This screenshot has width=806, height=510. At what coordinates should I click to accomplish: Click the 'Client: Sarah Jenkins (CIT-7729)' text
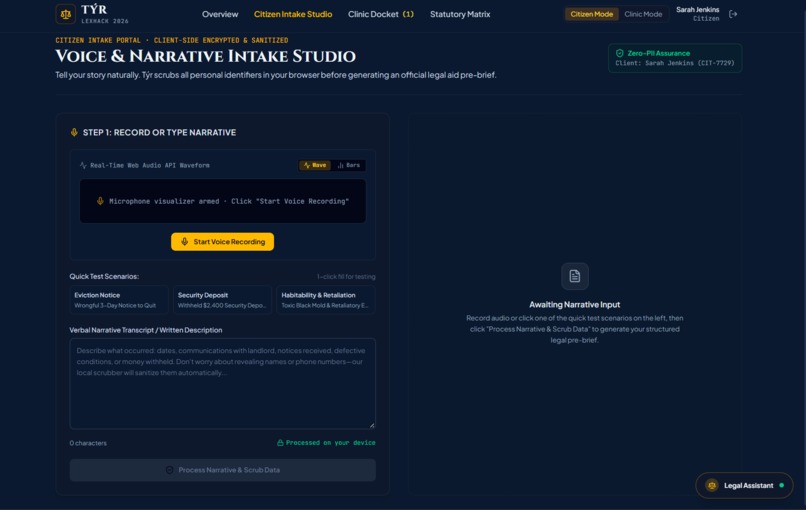pos(675,63)
